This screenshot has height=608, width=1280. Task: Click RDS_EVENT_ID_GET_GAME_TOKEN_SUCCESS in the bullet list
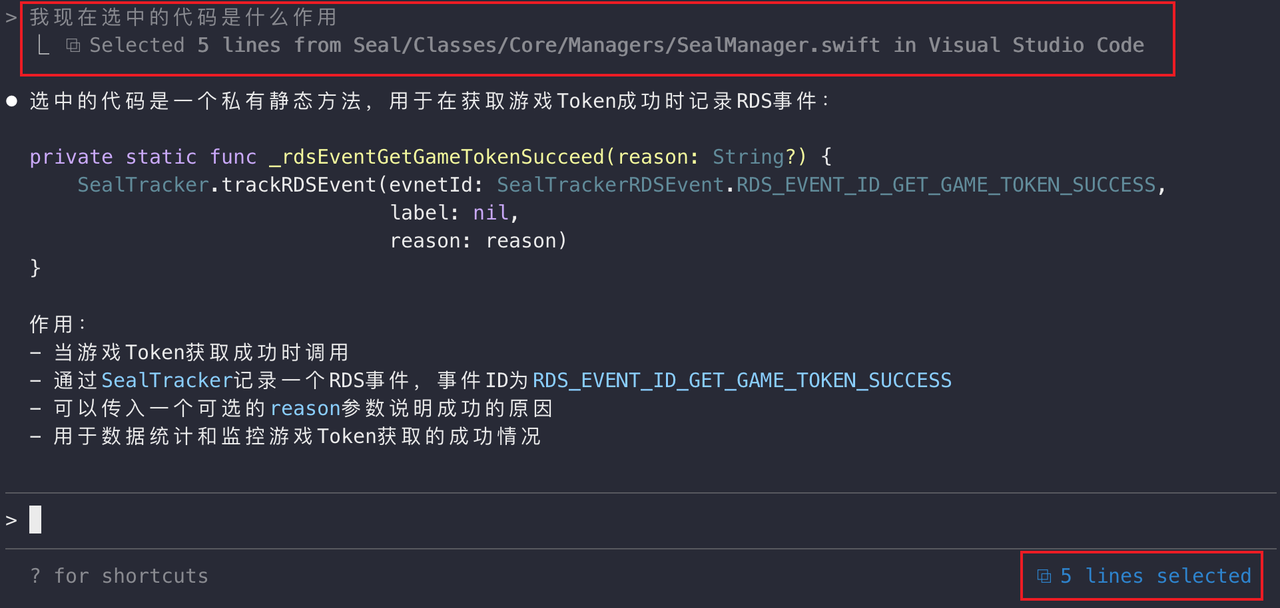pos(742,381)
